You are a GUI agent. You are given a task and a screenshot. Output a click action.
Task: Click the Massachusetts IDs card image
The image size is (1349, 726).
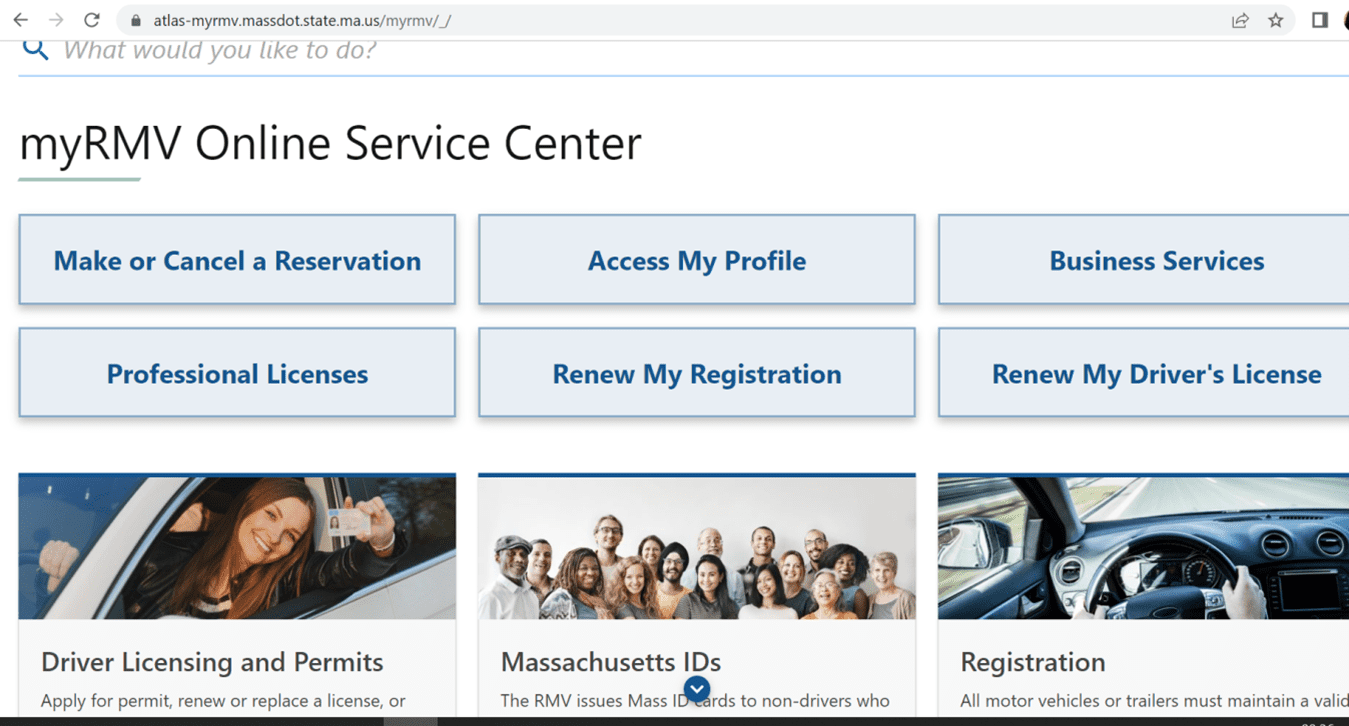click(x=696, y=546)
